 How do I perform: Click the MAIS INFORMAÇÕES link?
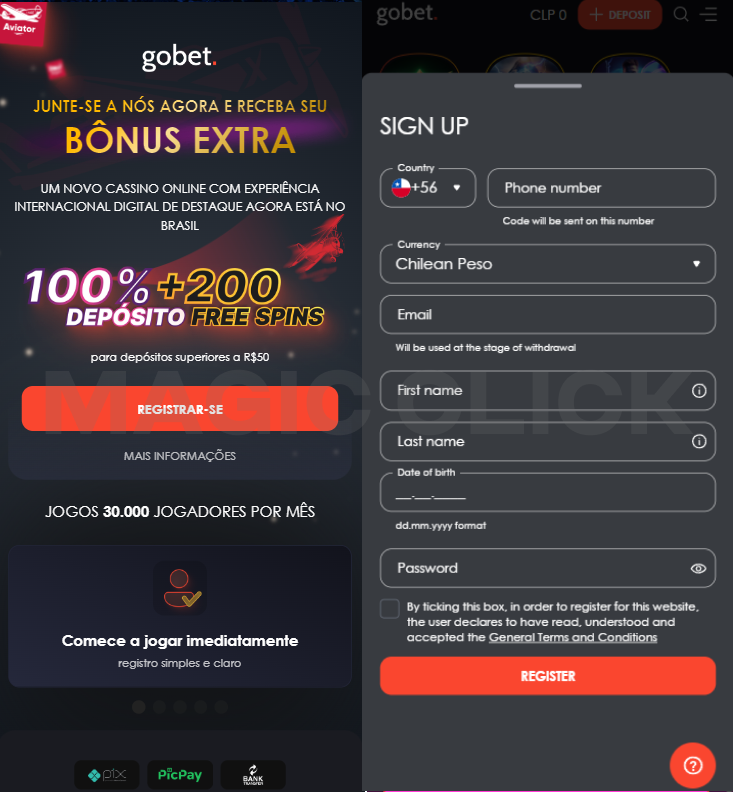pos(180,456)
